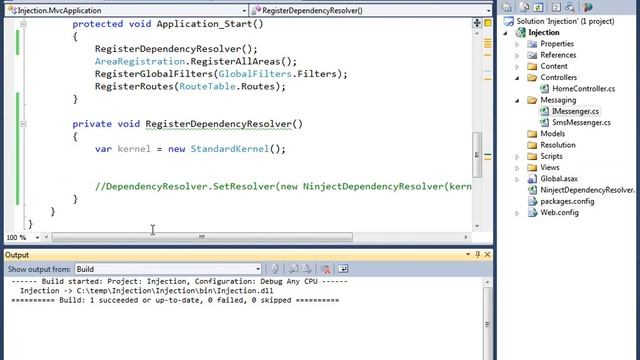Click the Clear All icon in Output toolbar
The image size is (640, 360).
coord(326,269)
